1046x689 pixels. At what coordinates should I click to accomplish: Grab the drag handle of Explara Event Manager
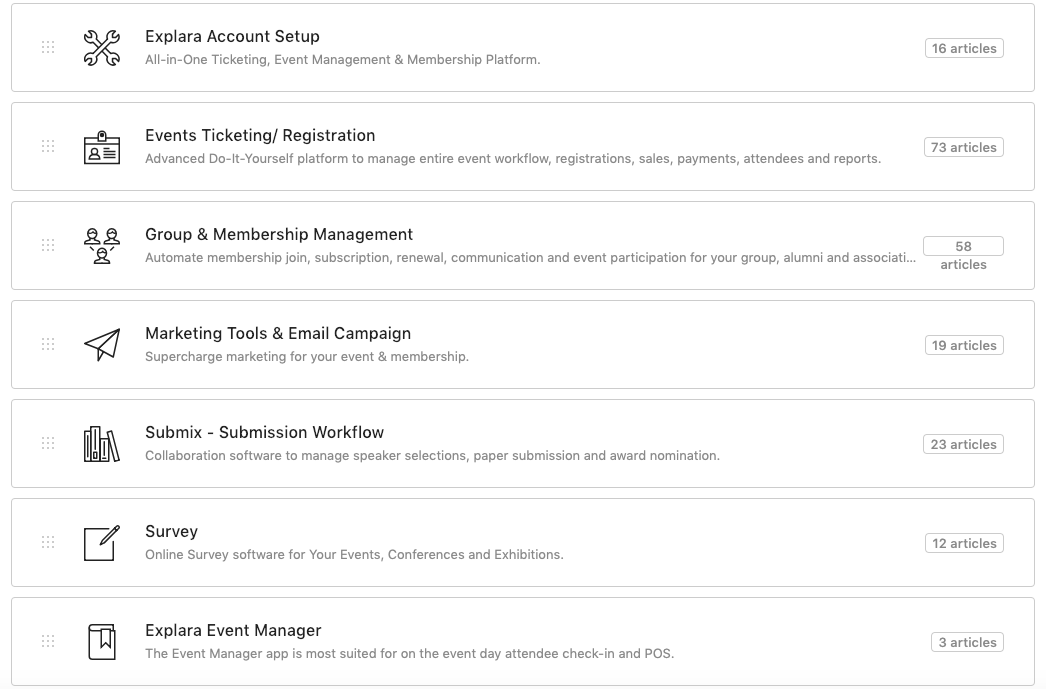point(48,641)
